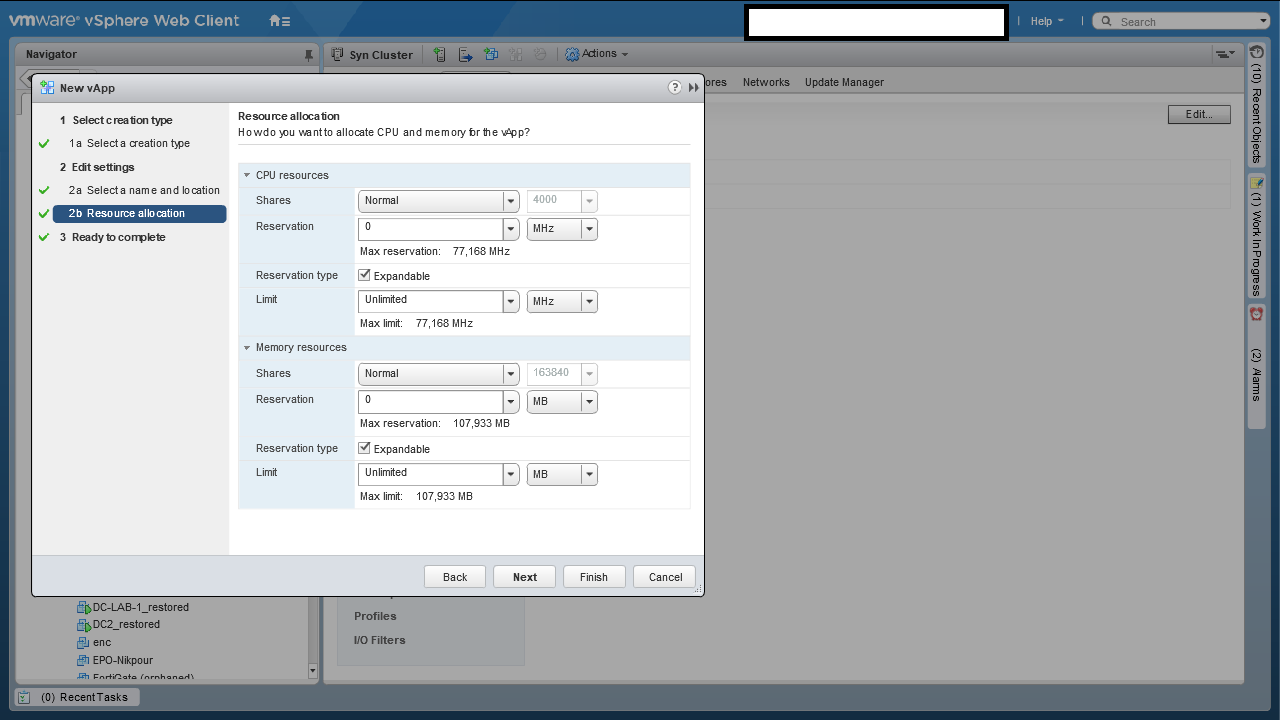1280x720 pixels.
Task: Collapse the Memory resources section
Action: point(247,348)
